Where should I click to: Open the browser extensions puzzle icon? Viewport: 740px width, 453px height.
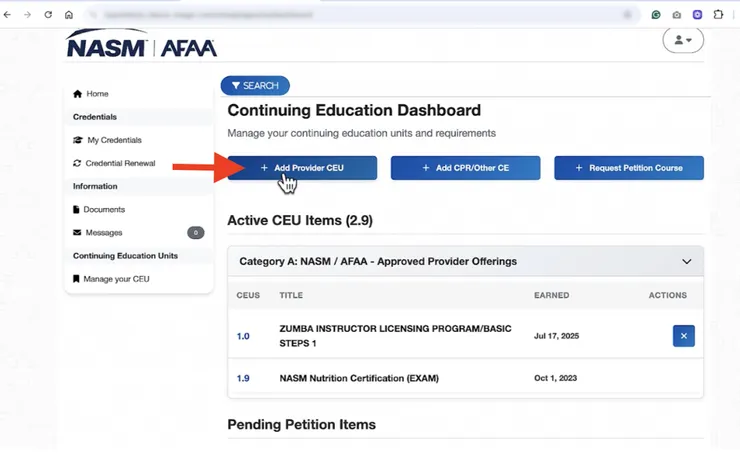[x=718, y=15]
